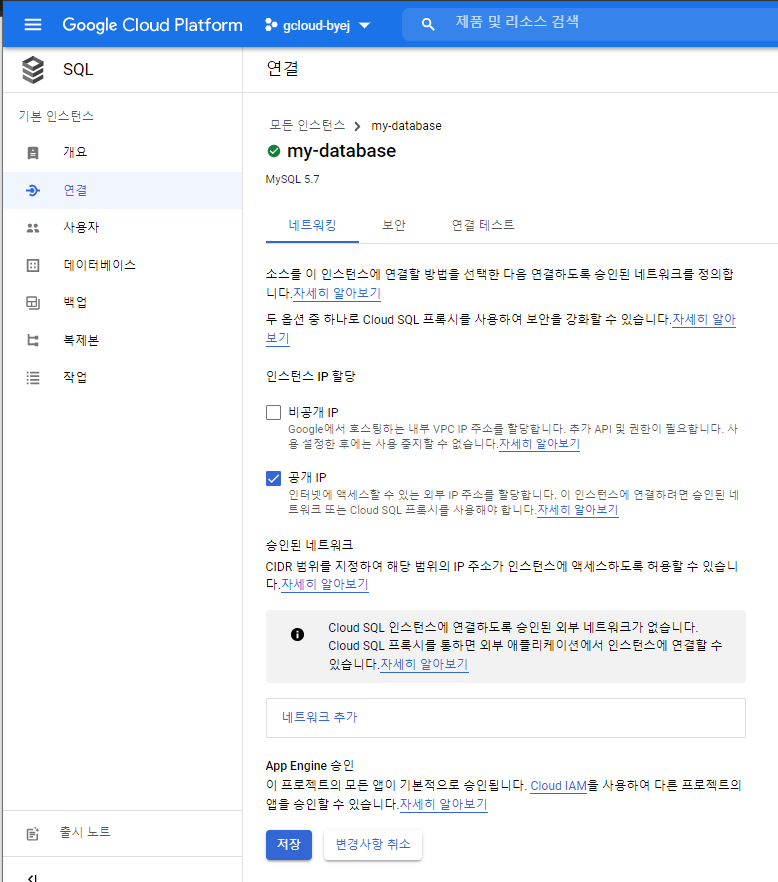
Task: Open the gcloud-byej project selector dropdown
Action: point(318,25)
